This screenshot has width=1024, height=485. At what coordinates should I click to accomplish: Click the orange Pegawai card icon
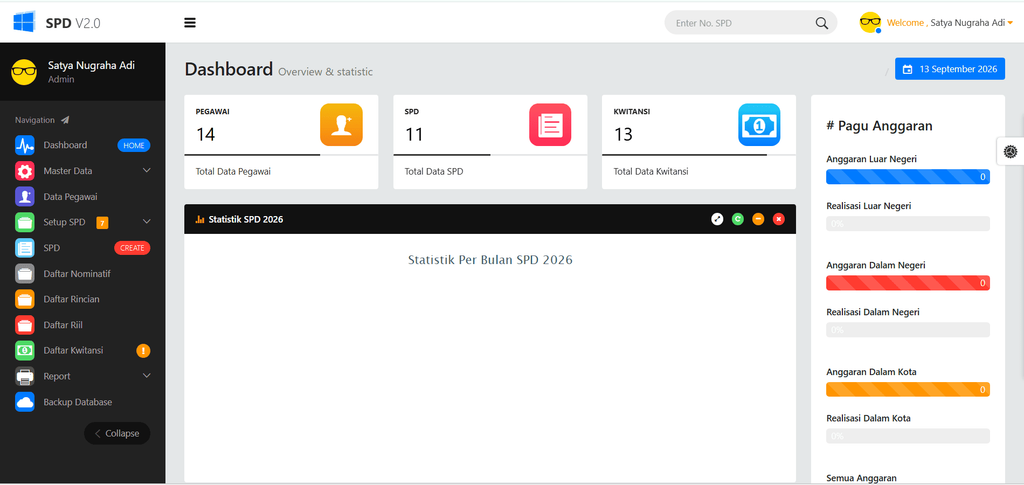pyautogui.click(x=341, y=125)
